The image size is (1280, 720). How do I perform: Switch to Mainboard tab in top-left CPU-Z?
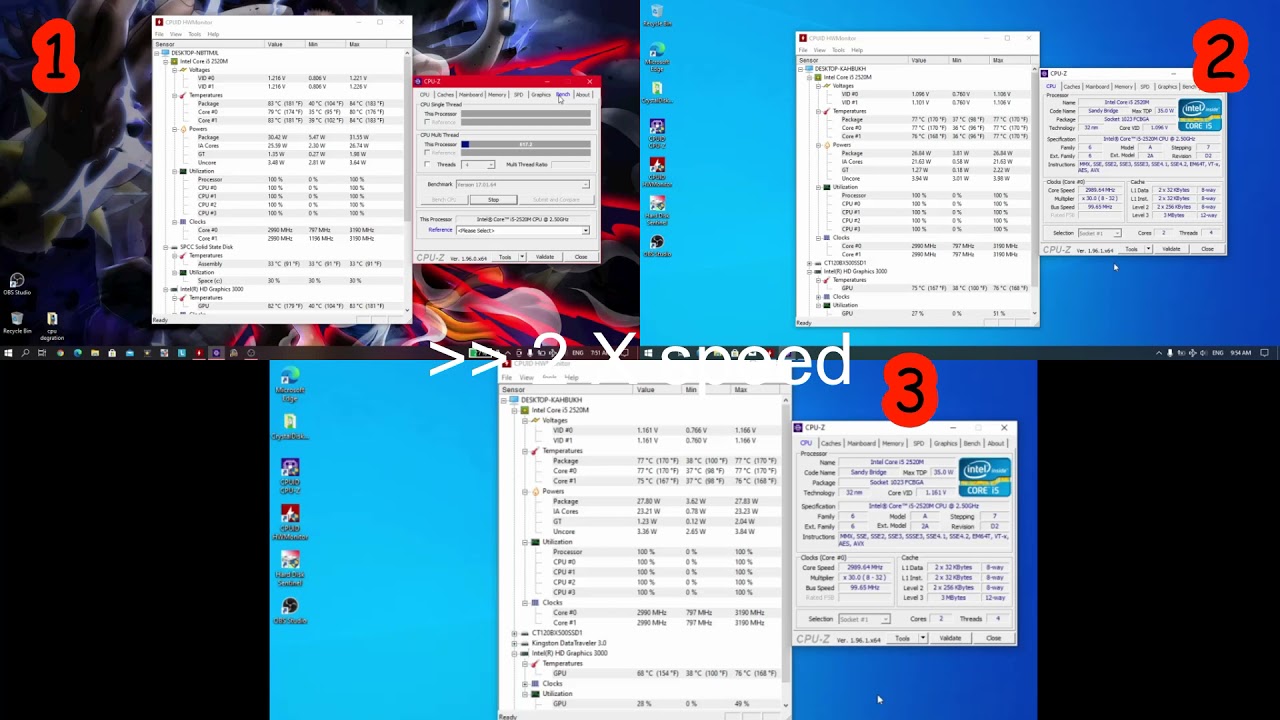point(471,95)
